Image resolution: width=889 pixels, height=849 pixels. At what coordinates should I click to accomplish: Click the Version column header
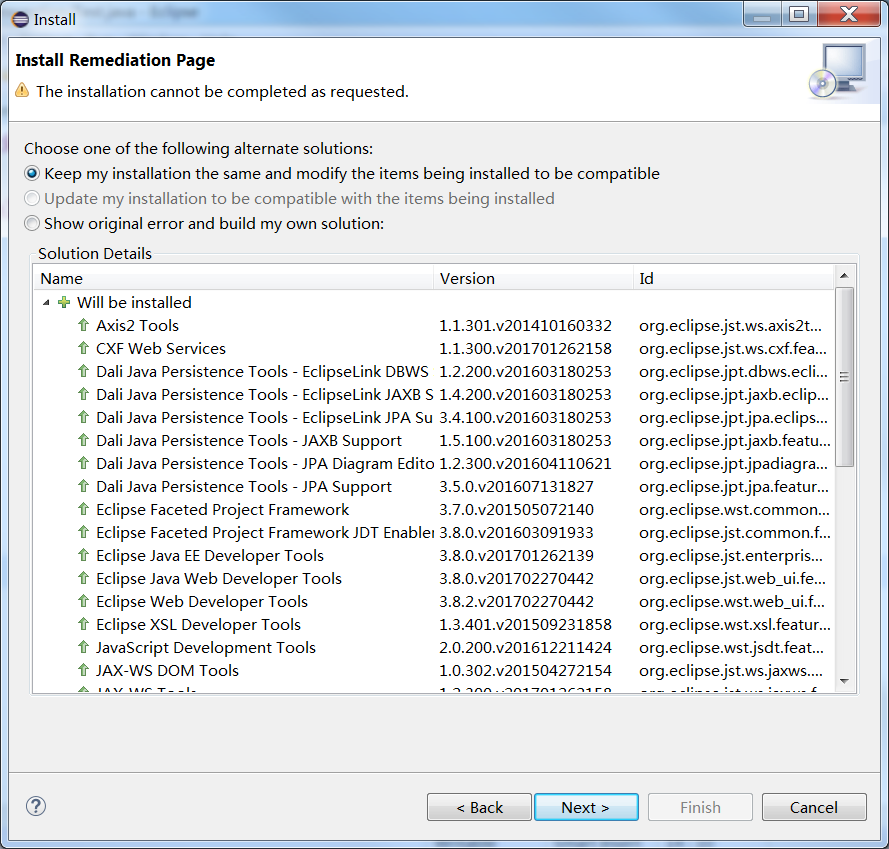tap(534, 278)
